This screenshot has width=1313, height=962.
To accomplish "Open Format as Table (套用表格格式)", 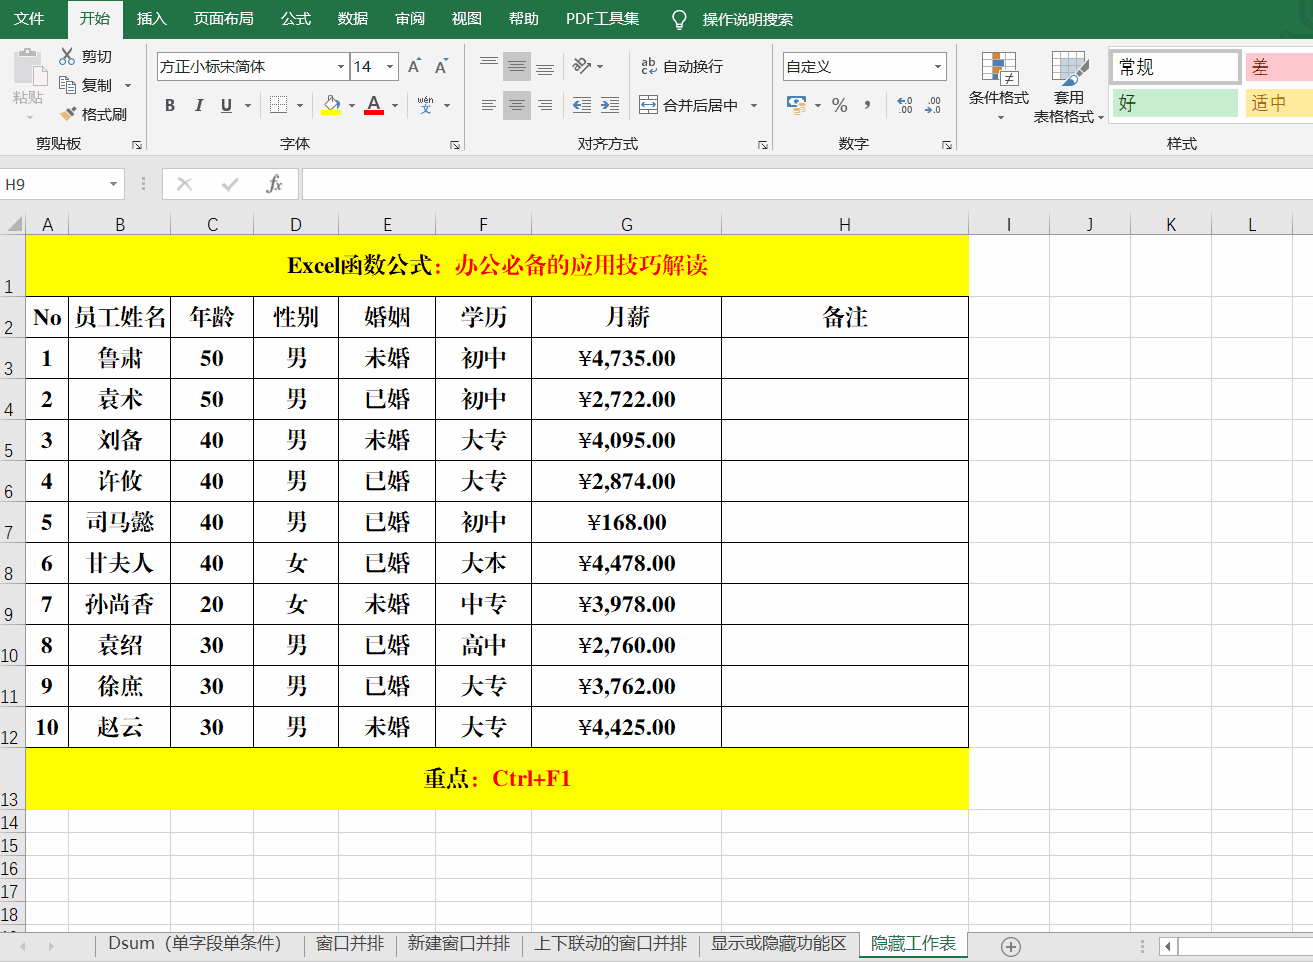I will [1069, 87].
